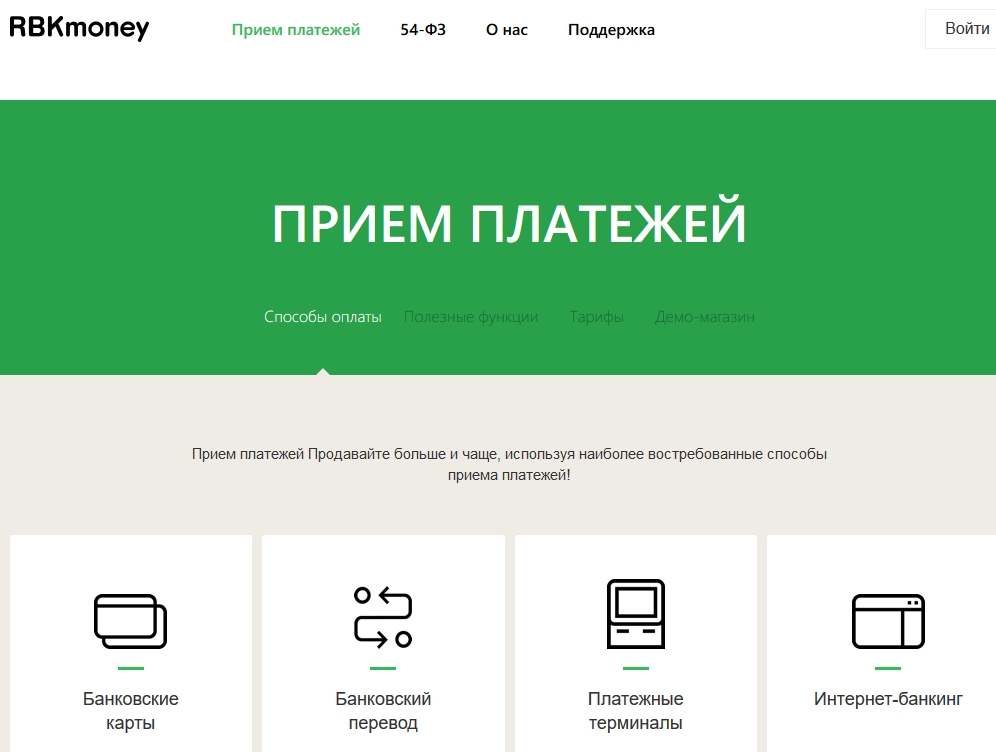
Task: Click the text 'Прием платежей Продавайте больше'
Action: [319, 454]
